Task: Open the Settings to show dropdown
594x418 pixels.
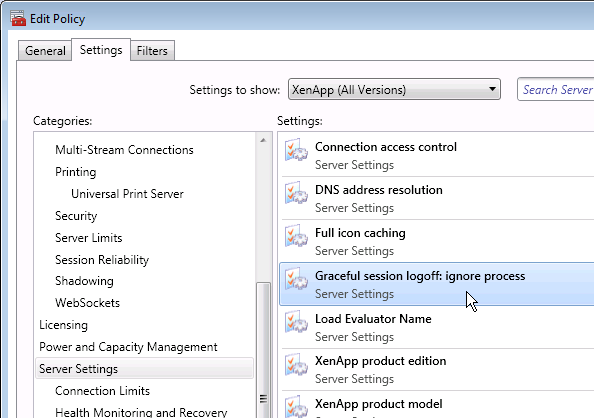Action: click(x=394, y=89)
